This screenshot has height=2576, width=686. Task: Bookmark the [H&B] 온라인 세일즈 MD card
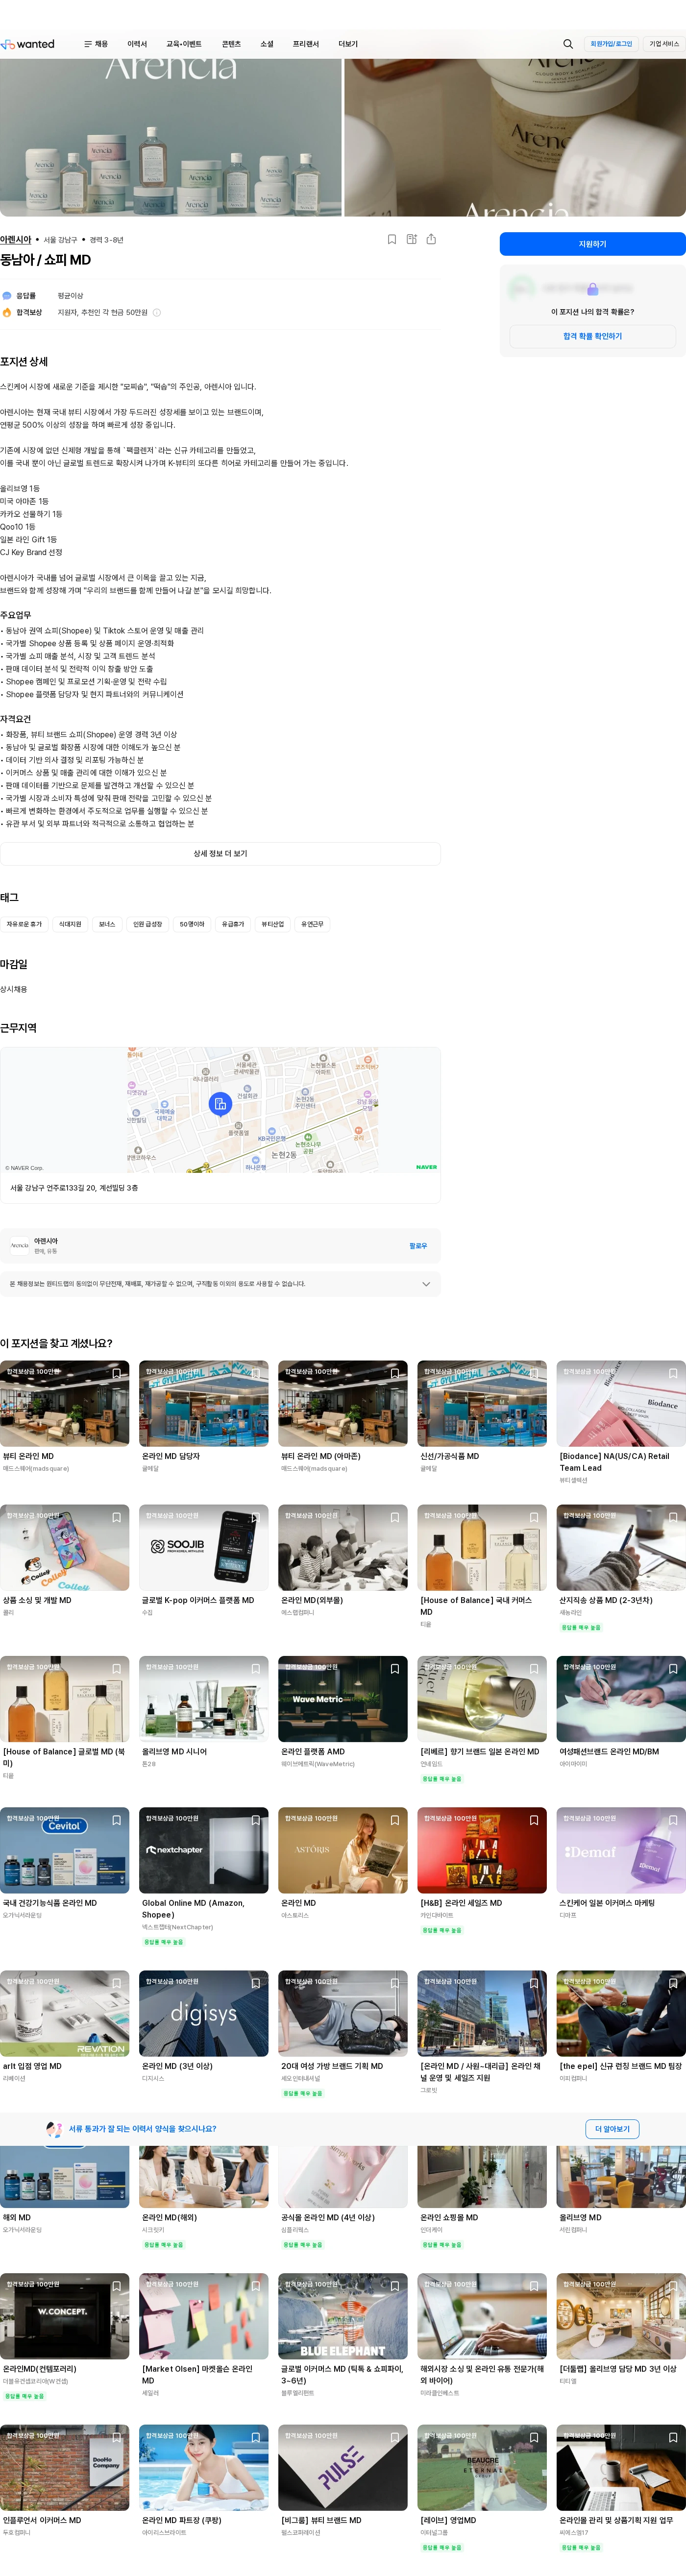click(x=534, y=1820)
